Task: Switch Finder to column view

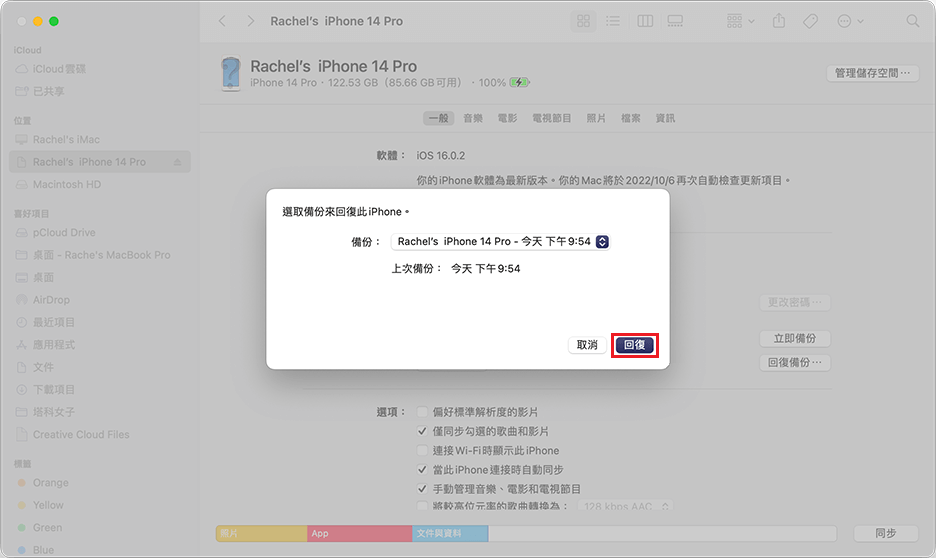Action: (645, 21)
